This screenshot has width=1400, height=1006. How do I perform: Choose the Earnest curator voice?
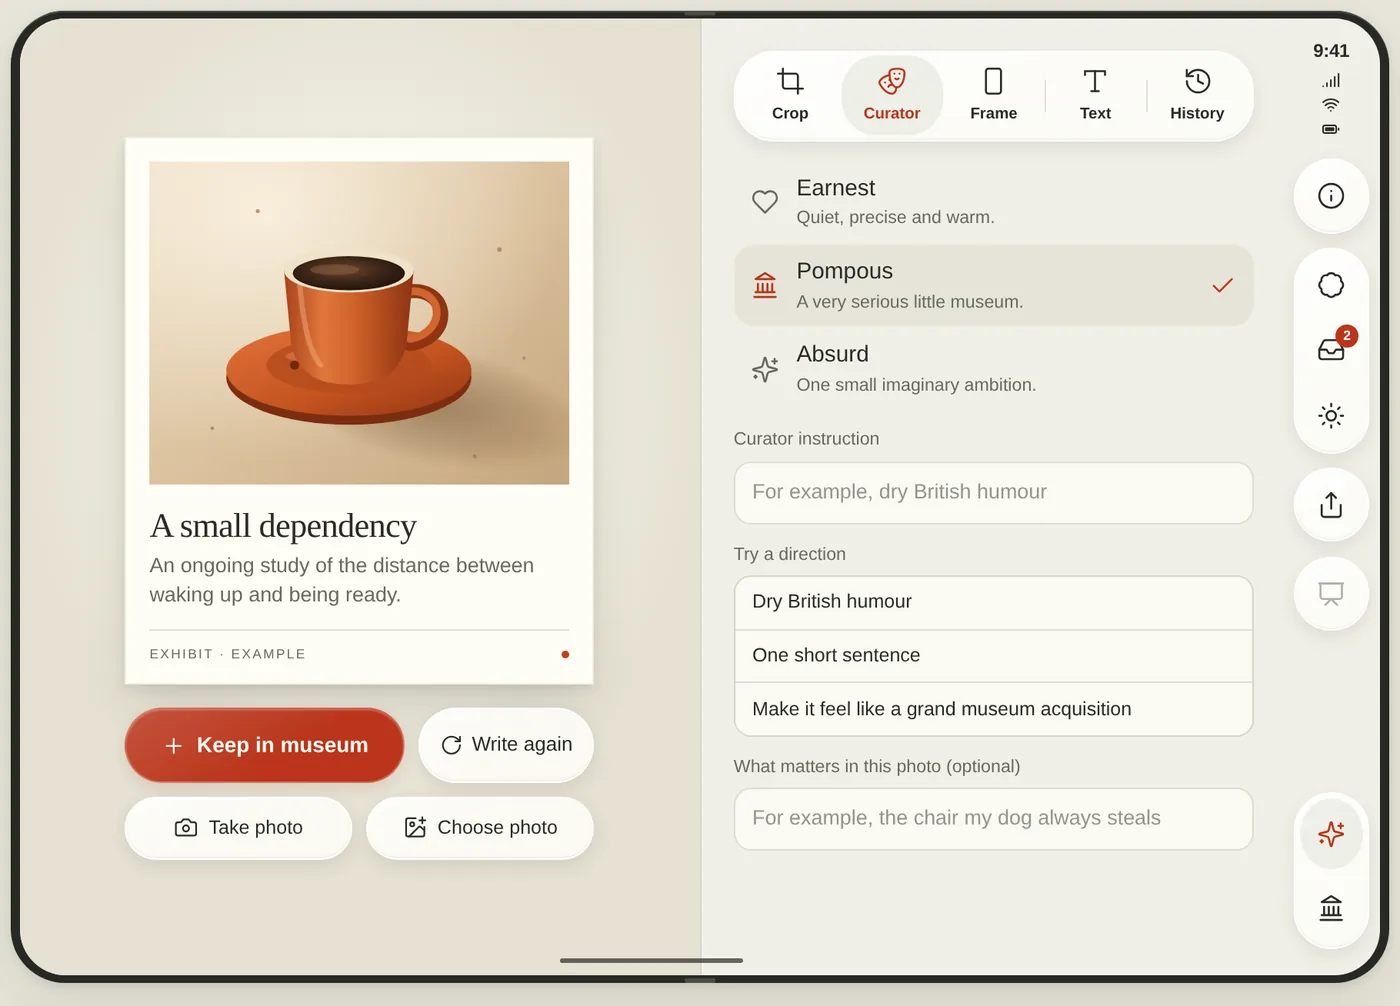(993, 202)
